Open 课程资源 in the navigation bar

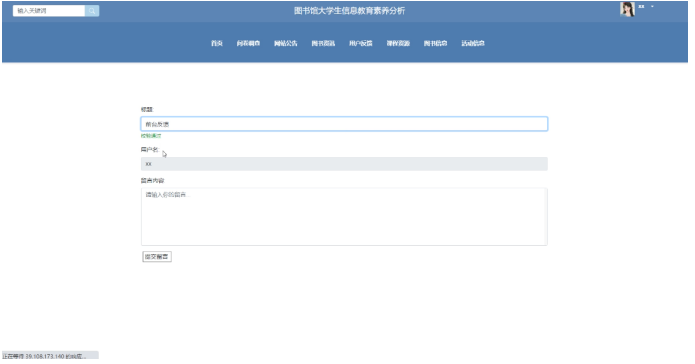398,43
